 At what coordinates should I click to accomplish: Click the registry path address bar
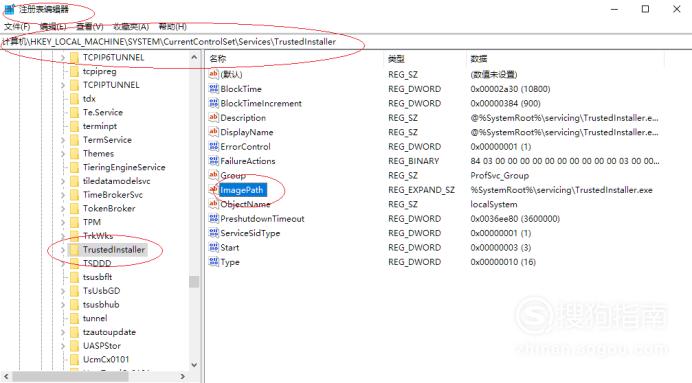tap(346, 41)
